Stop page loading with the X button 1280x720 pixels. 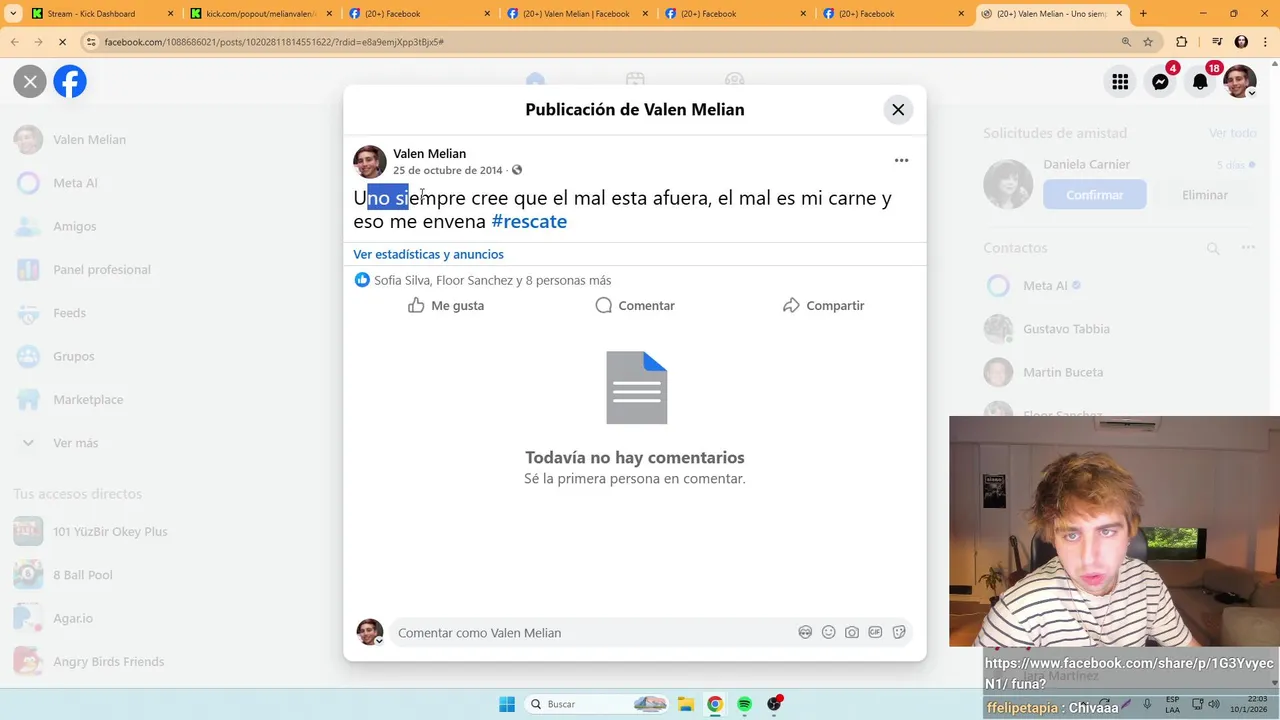coord(61,42)
